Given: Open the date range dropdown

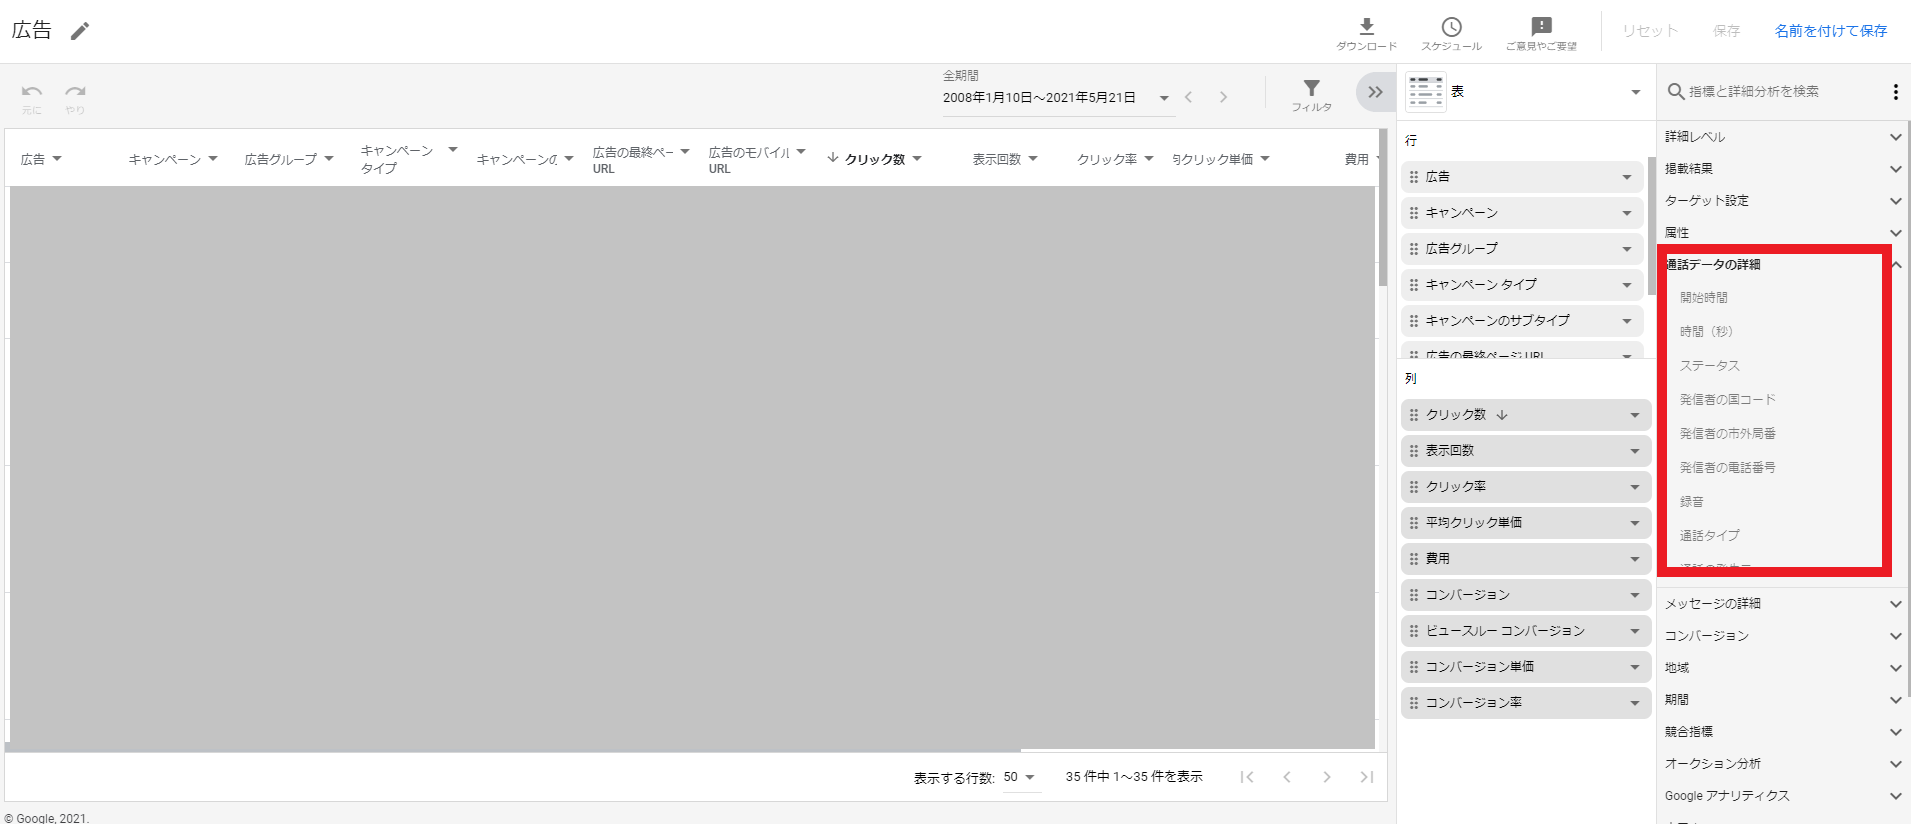Looking at the screenshot, I should (x=1164, y=98).
